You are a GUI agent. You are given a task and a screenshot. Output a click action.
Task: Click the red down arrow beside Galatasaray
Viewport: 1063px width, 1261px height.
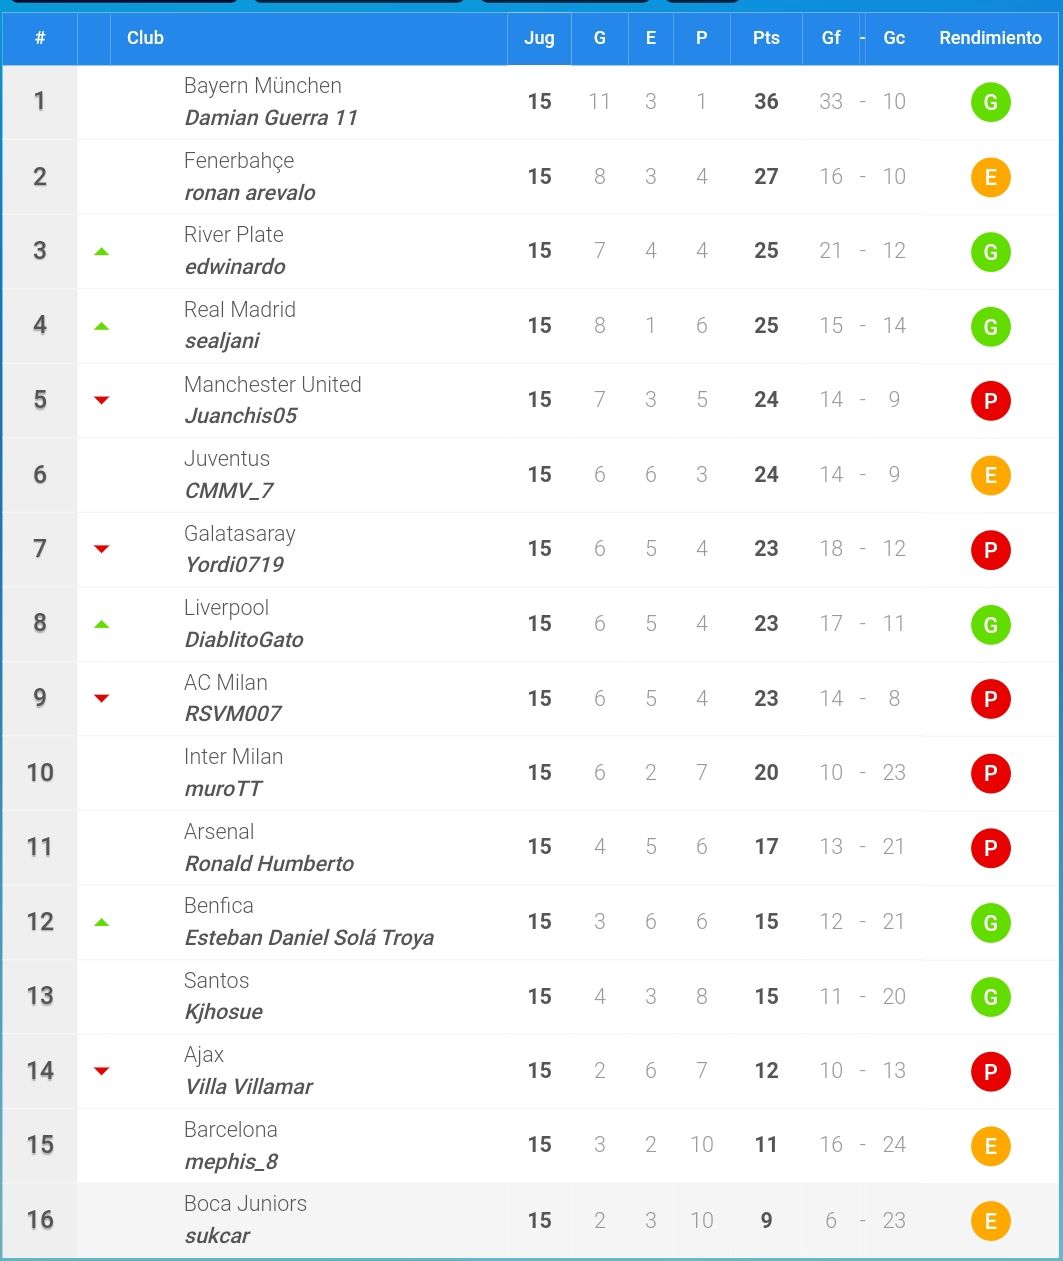101,549
